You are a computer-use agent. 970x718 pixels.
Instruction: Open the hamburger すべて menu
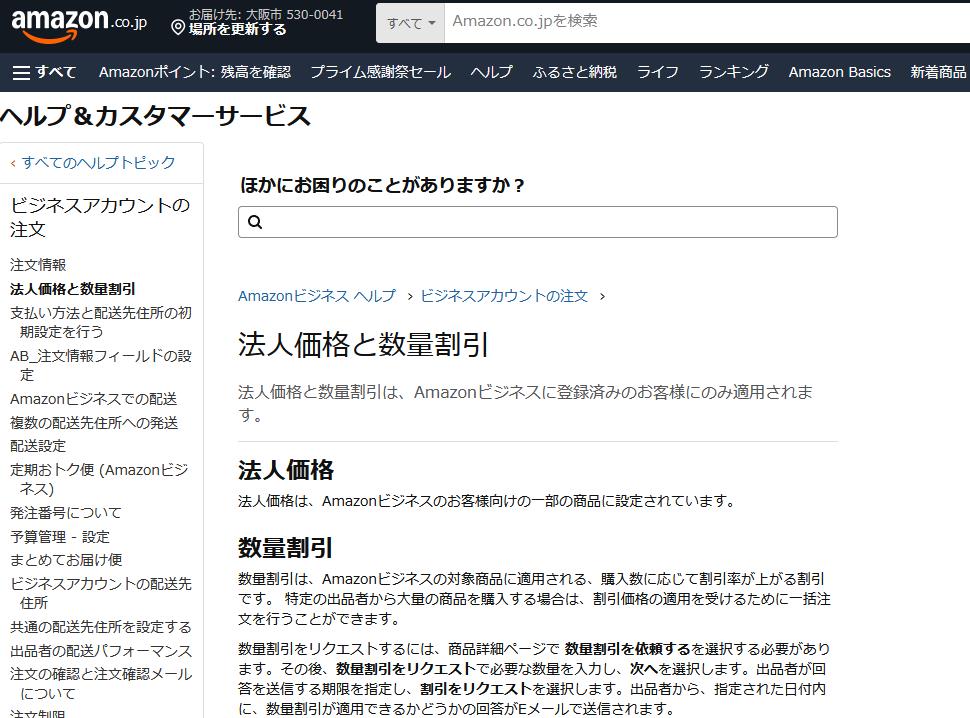[x=44, y=72]
